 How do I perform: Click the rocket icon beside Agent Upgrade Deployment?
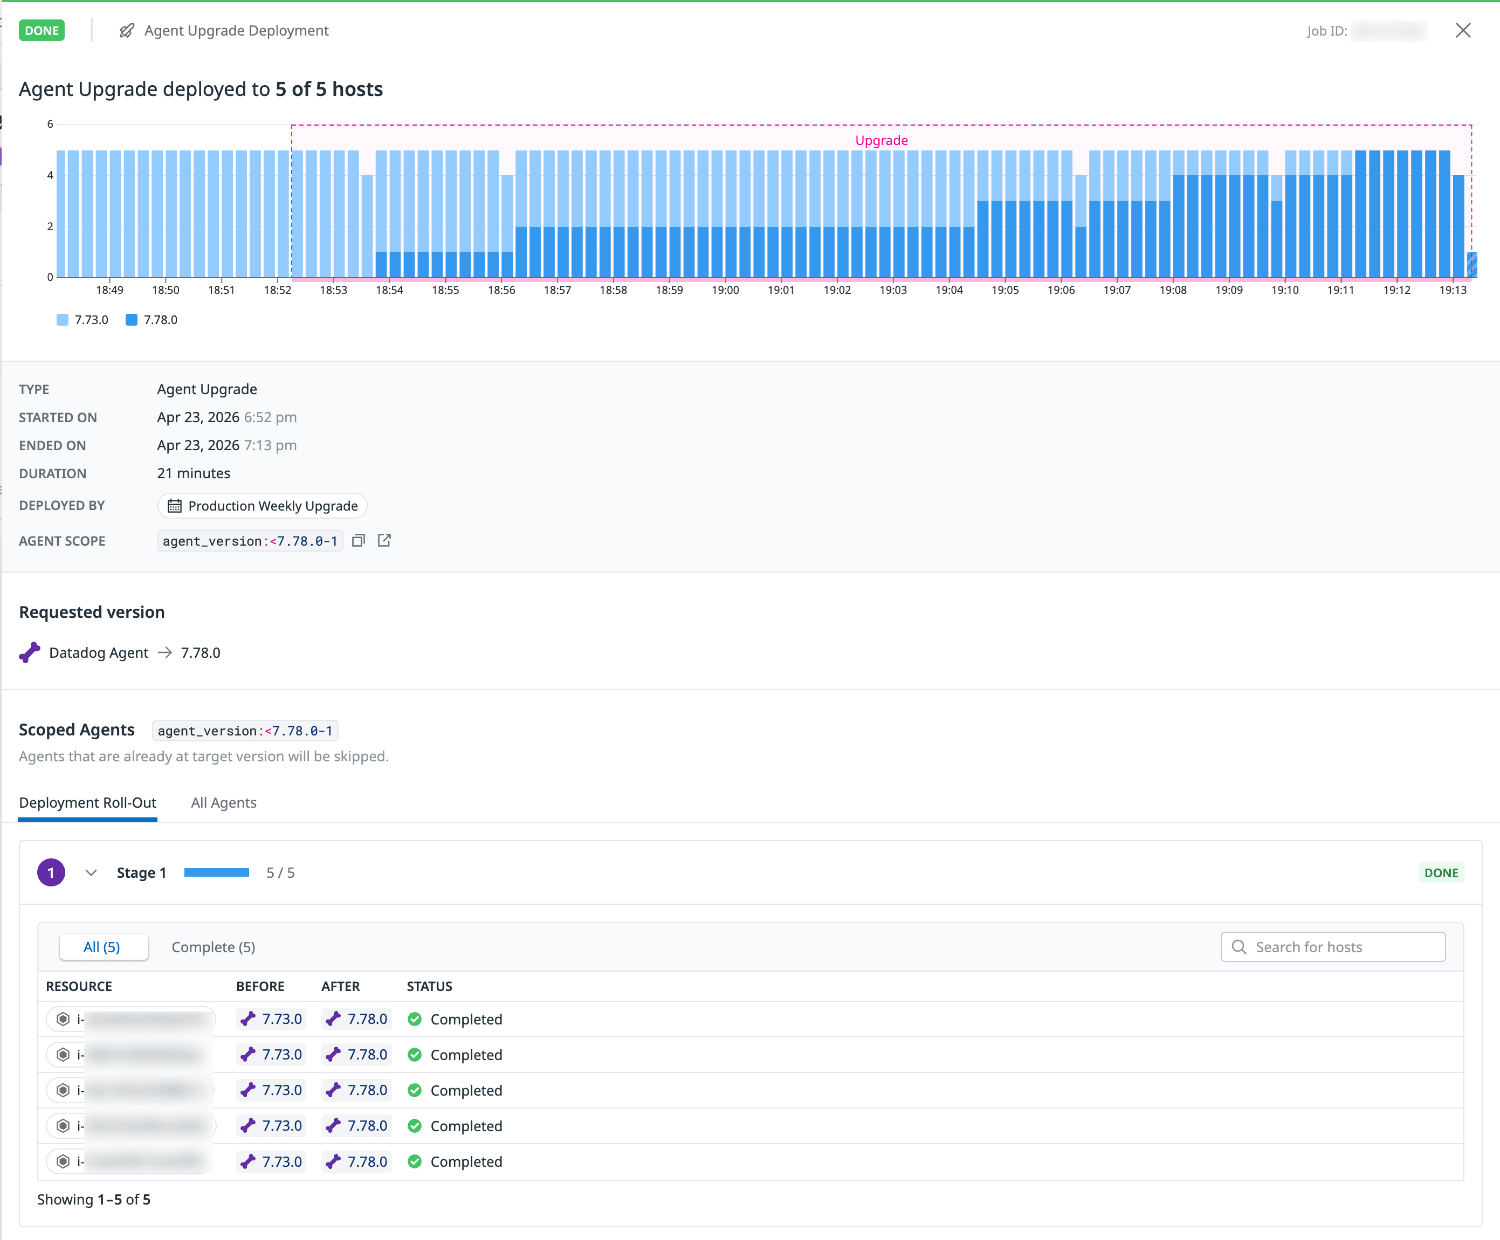point(127,31)
